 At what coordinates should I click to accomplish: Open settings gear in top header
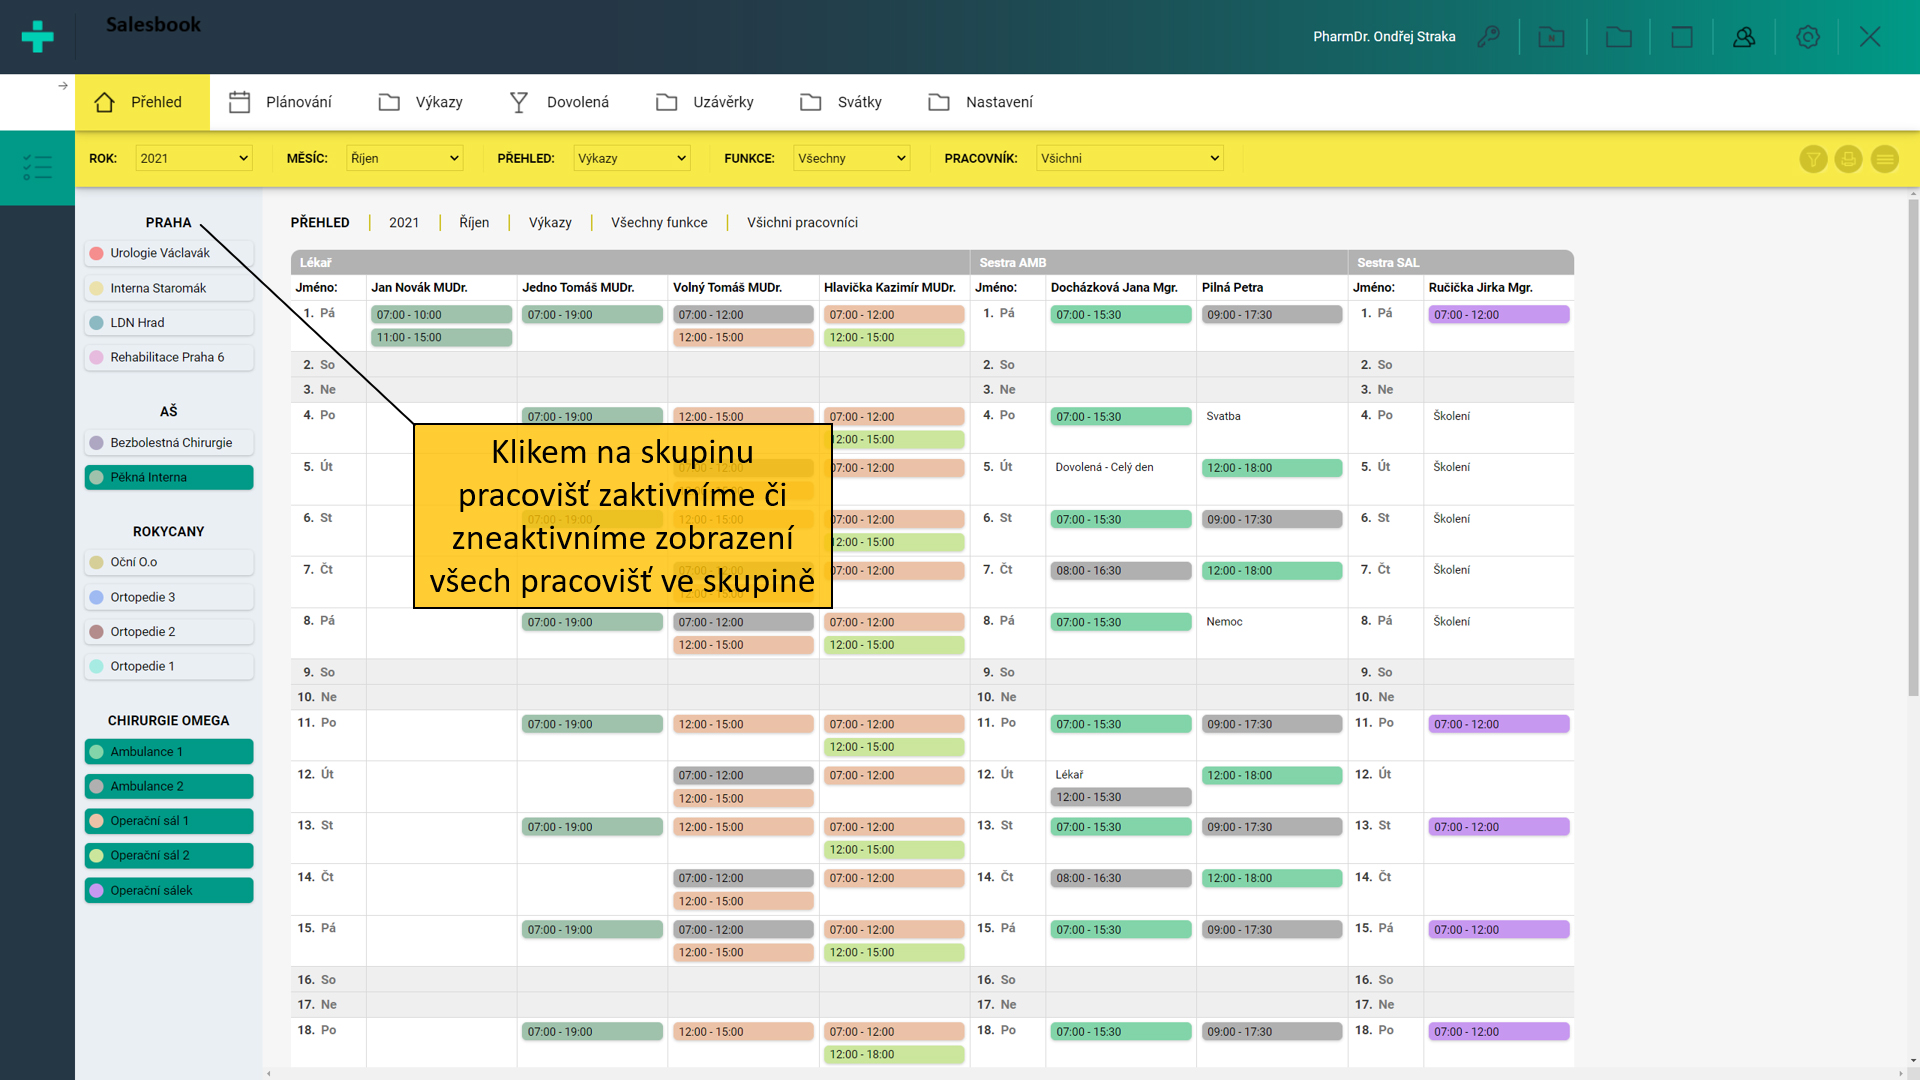[x=1807, y=37]
